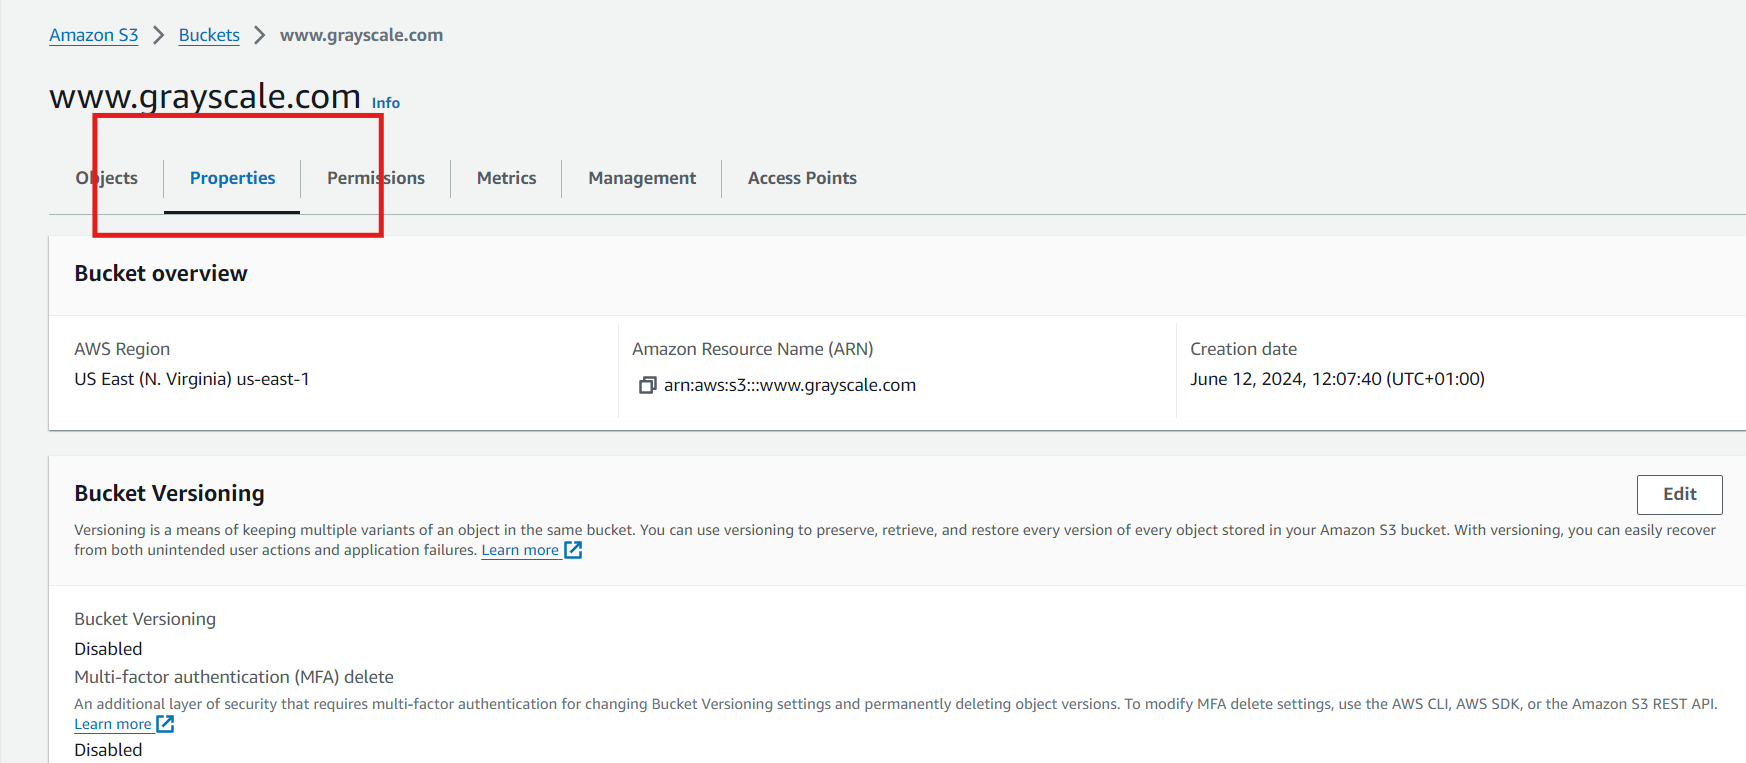Viewport: 1746px width, 763px height.
Task: Copy the bucket ARN with the copy icon
Action: point(647,385)
